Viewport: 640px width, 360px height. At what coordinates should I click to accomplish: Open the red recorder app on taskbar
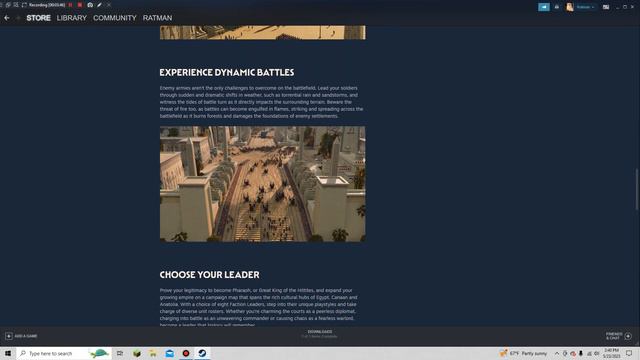(186, 353)
